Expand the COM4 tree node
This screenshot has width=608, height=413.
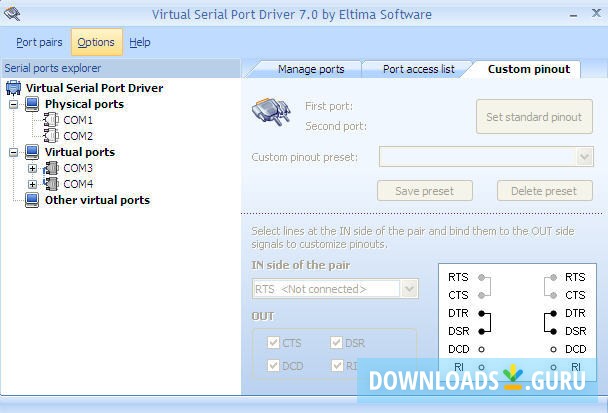(33, 184)
